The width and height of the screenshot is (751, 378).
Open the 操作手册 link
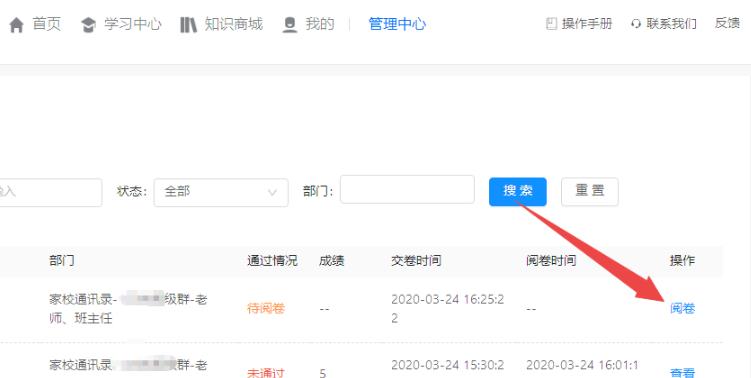pos(587,23)
